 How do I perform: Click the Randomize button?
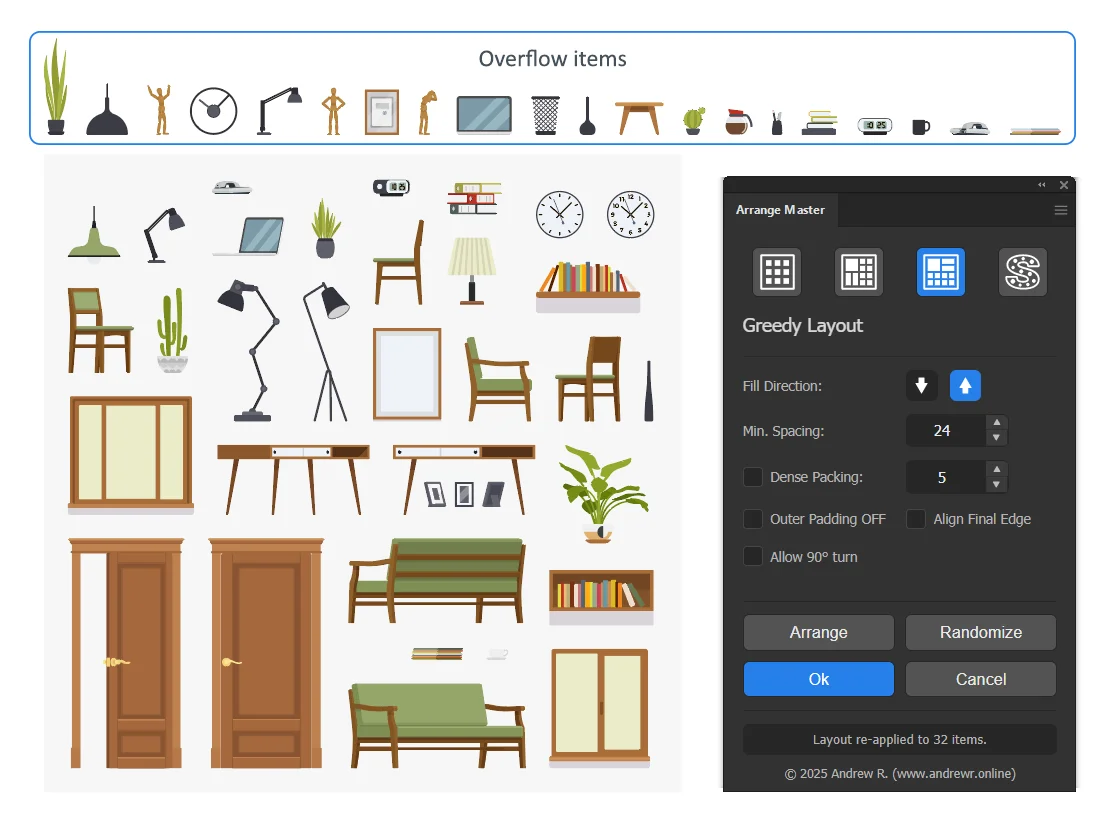click(x=980, y=632)
